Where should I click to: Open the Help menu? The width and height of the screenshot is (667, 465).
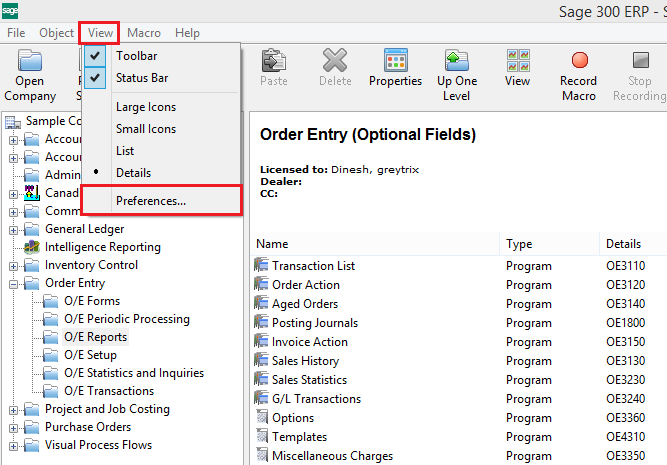tap(187, 33)
